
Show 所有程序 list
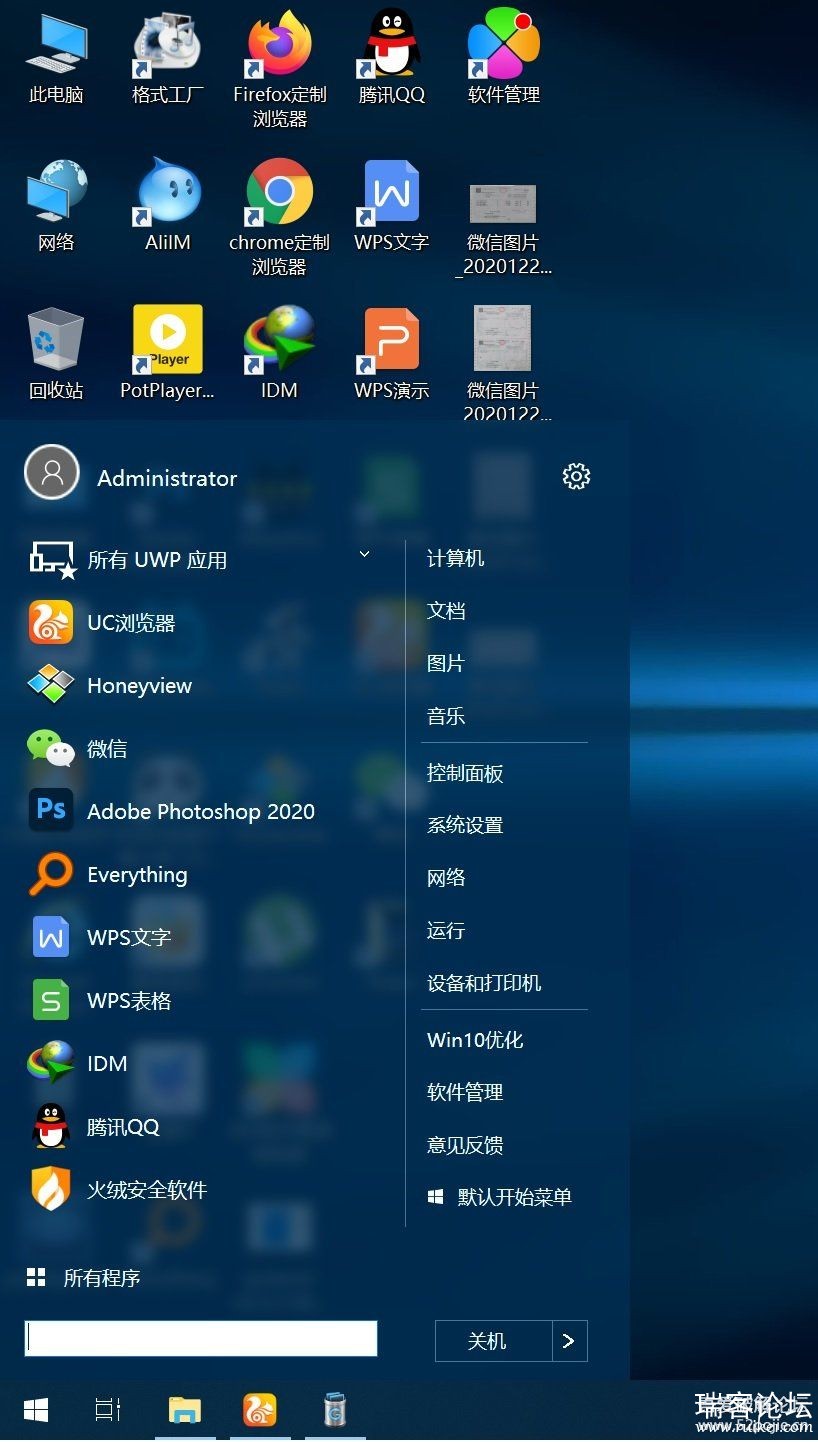click(84, 1278)
